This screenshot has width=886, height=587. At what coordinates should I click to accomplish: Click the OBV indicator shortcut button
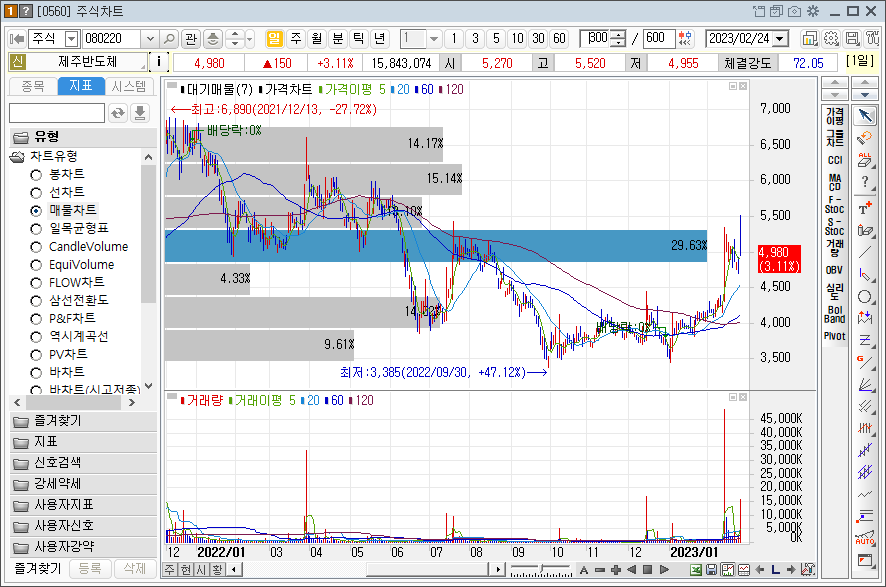click(835, 270)
